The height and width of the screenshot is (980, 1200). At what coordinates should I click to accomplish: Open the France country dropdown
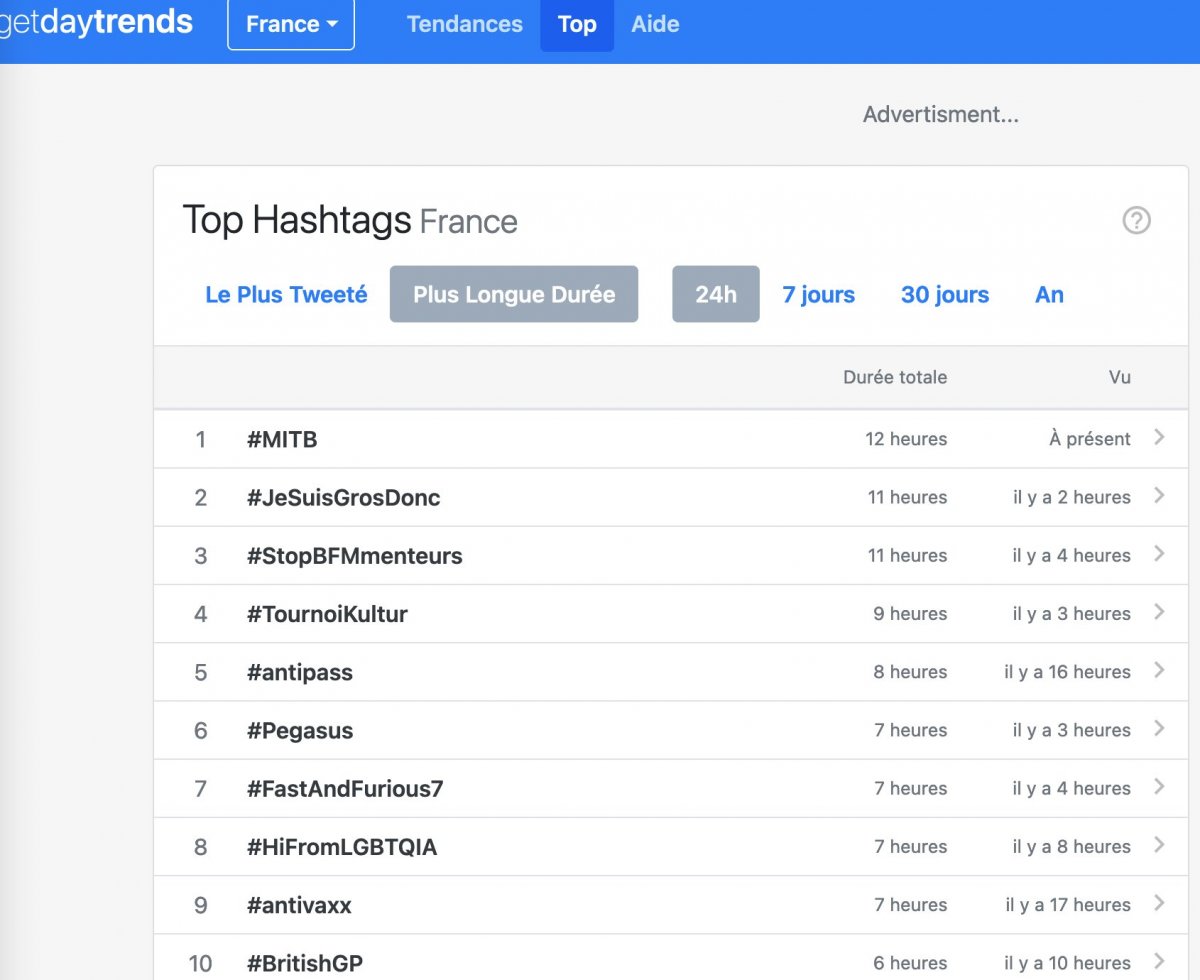click(x=291, y=24)
